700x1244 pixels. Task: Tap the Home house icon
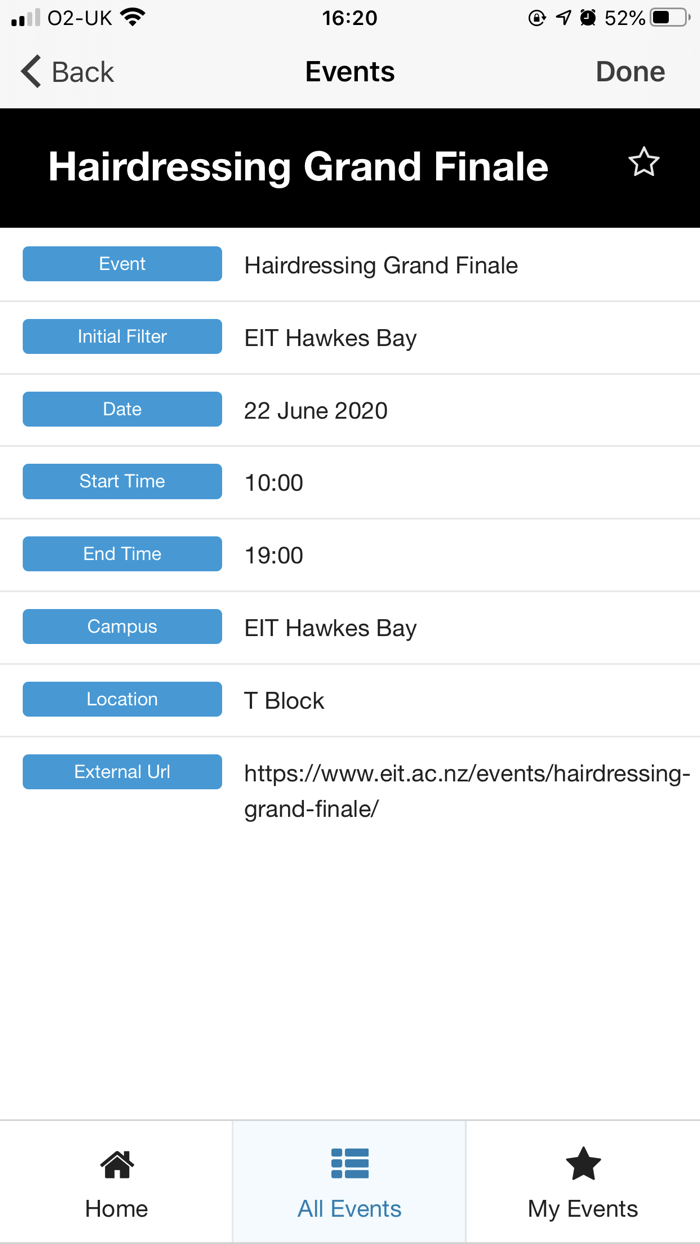tap(117, 1164)
